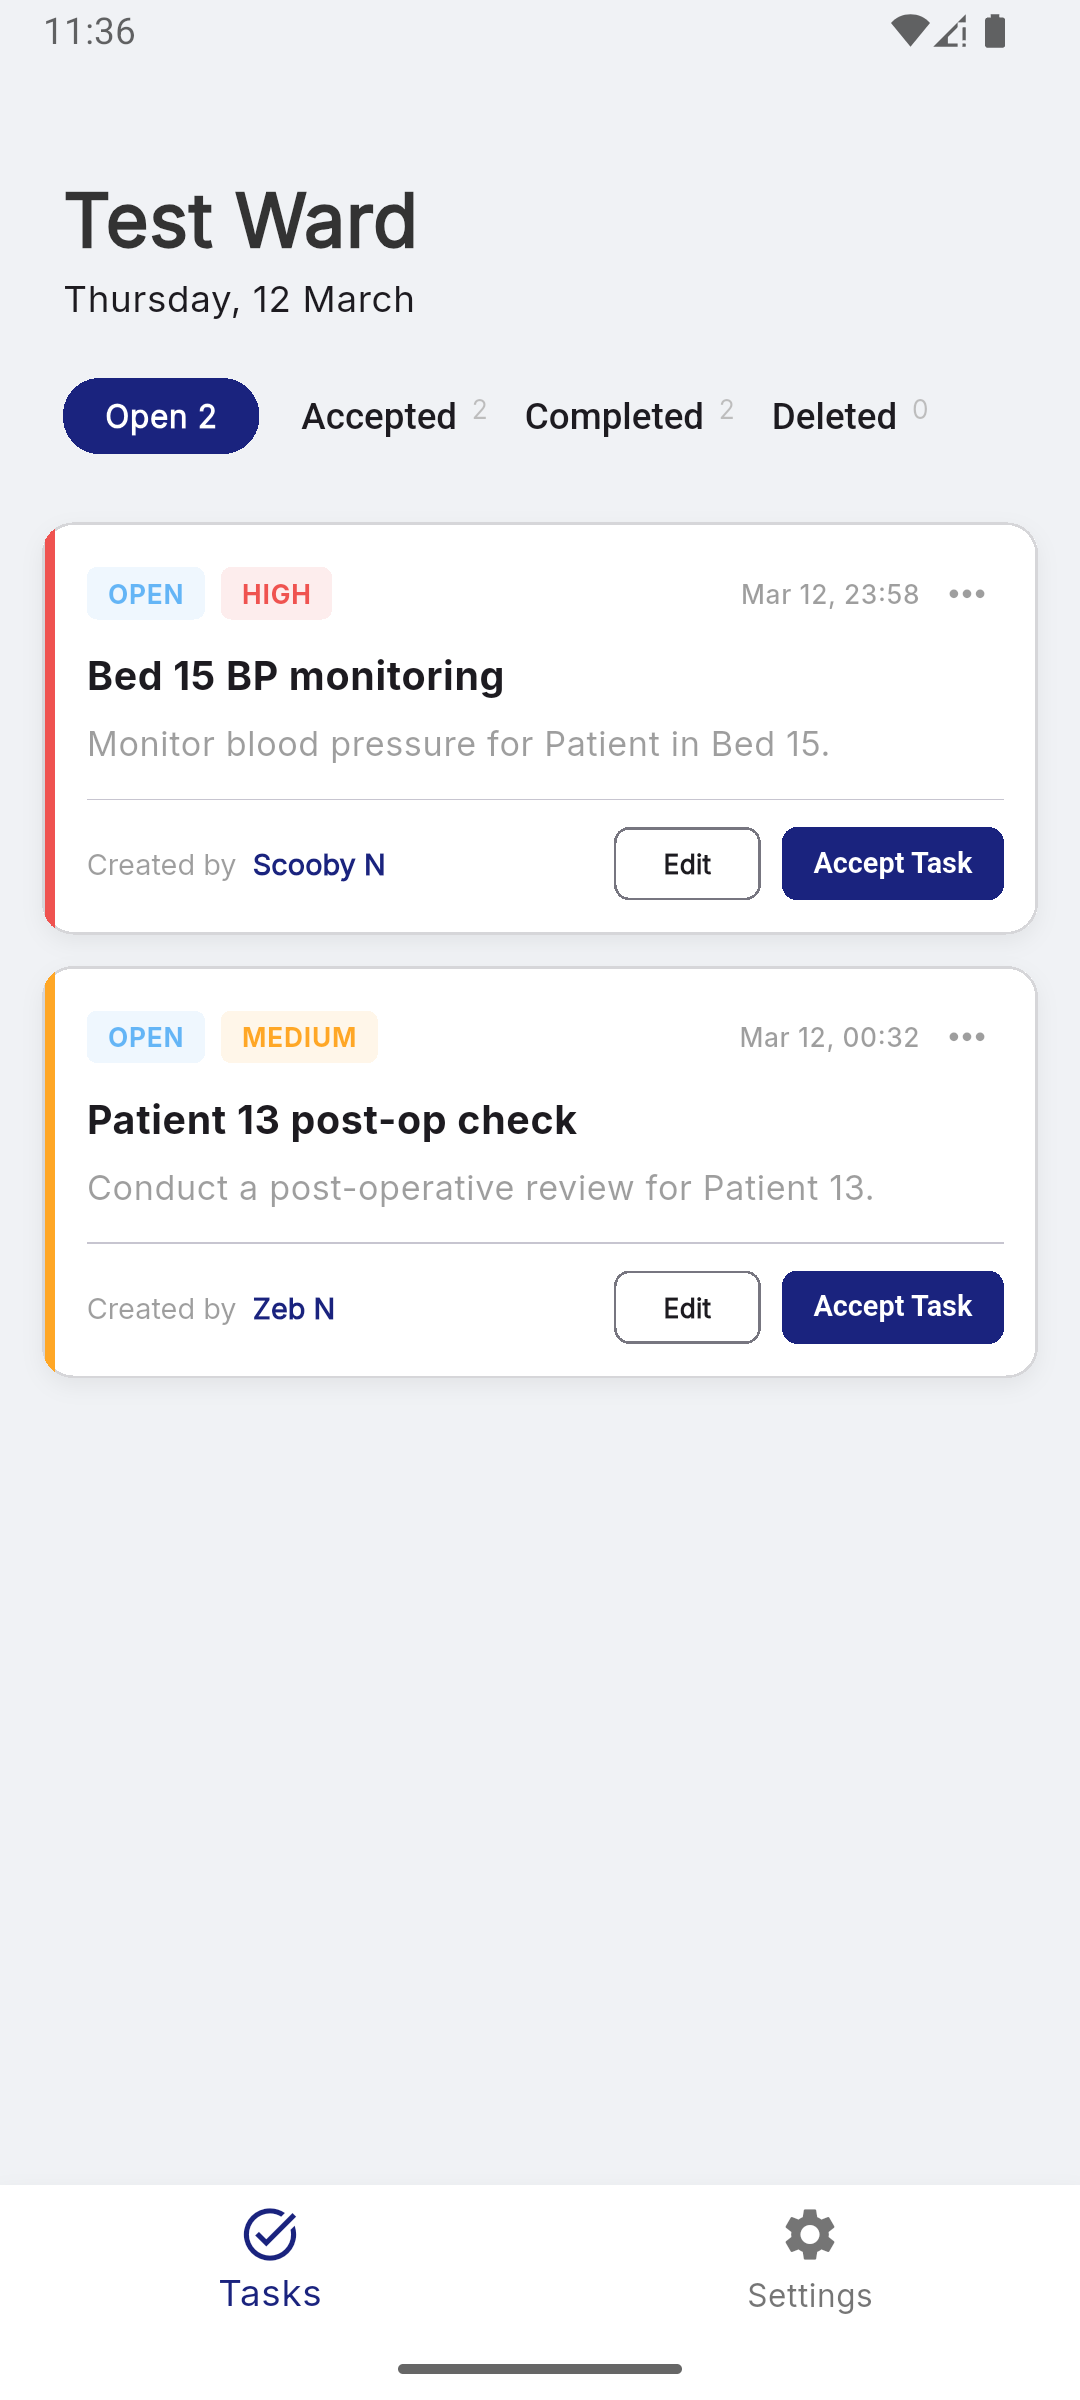Show the Deleted tasks tab
The image size is (1080, 2400).
pyautogui.click(x=835, y=416)
